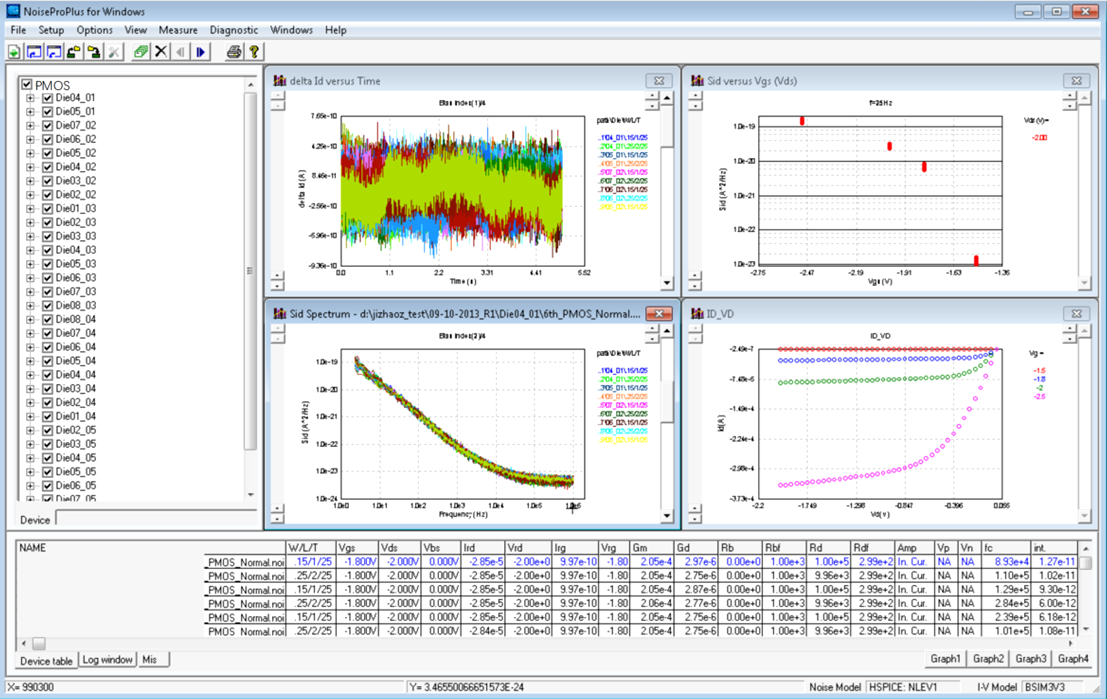
Task: Click the Graph2 button
Action: click(988, 659)
